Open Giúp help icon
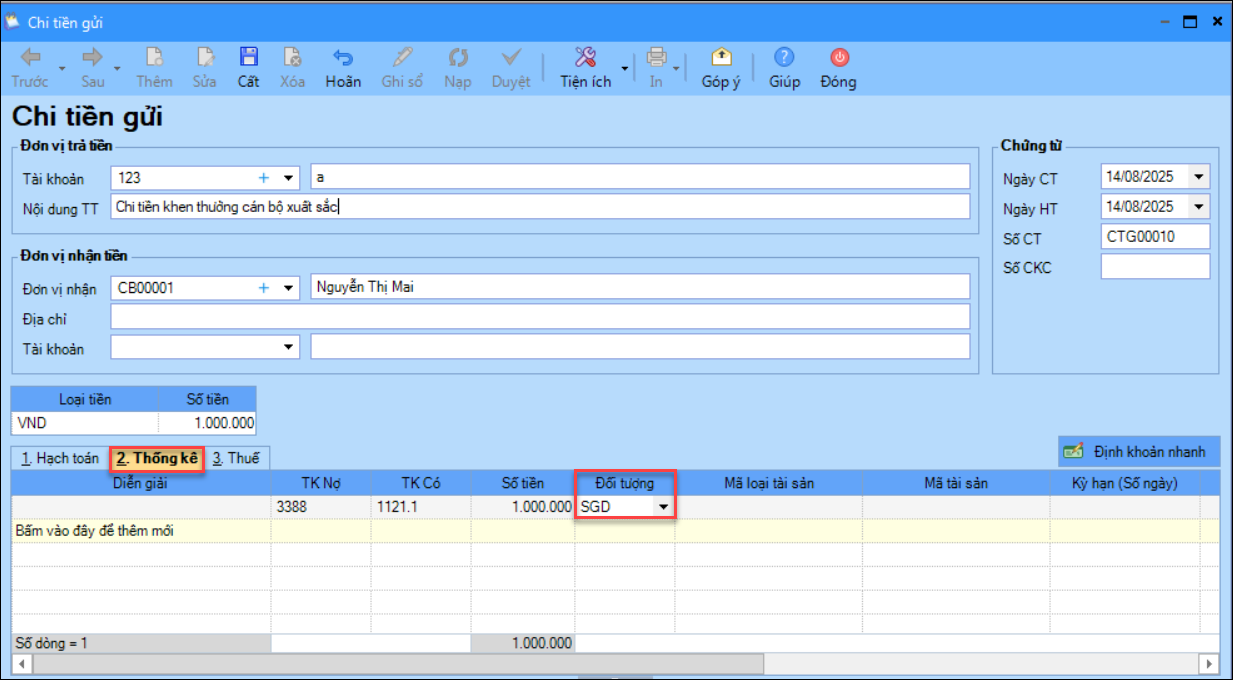This screenshot has width=1233, height=680. click(784, 58)
